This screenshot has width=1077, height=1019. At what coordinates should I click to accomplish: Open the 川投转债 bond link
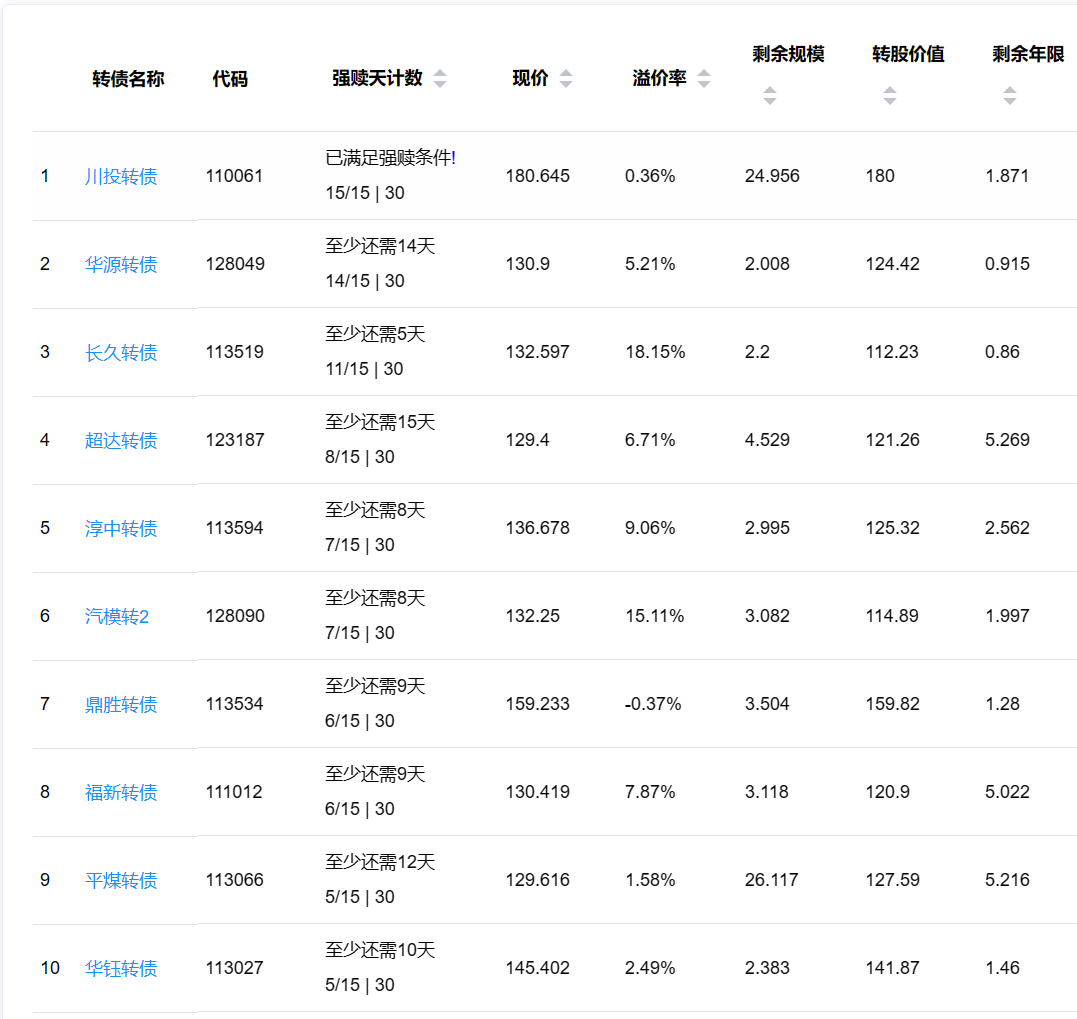coord(121,177)
